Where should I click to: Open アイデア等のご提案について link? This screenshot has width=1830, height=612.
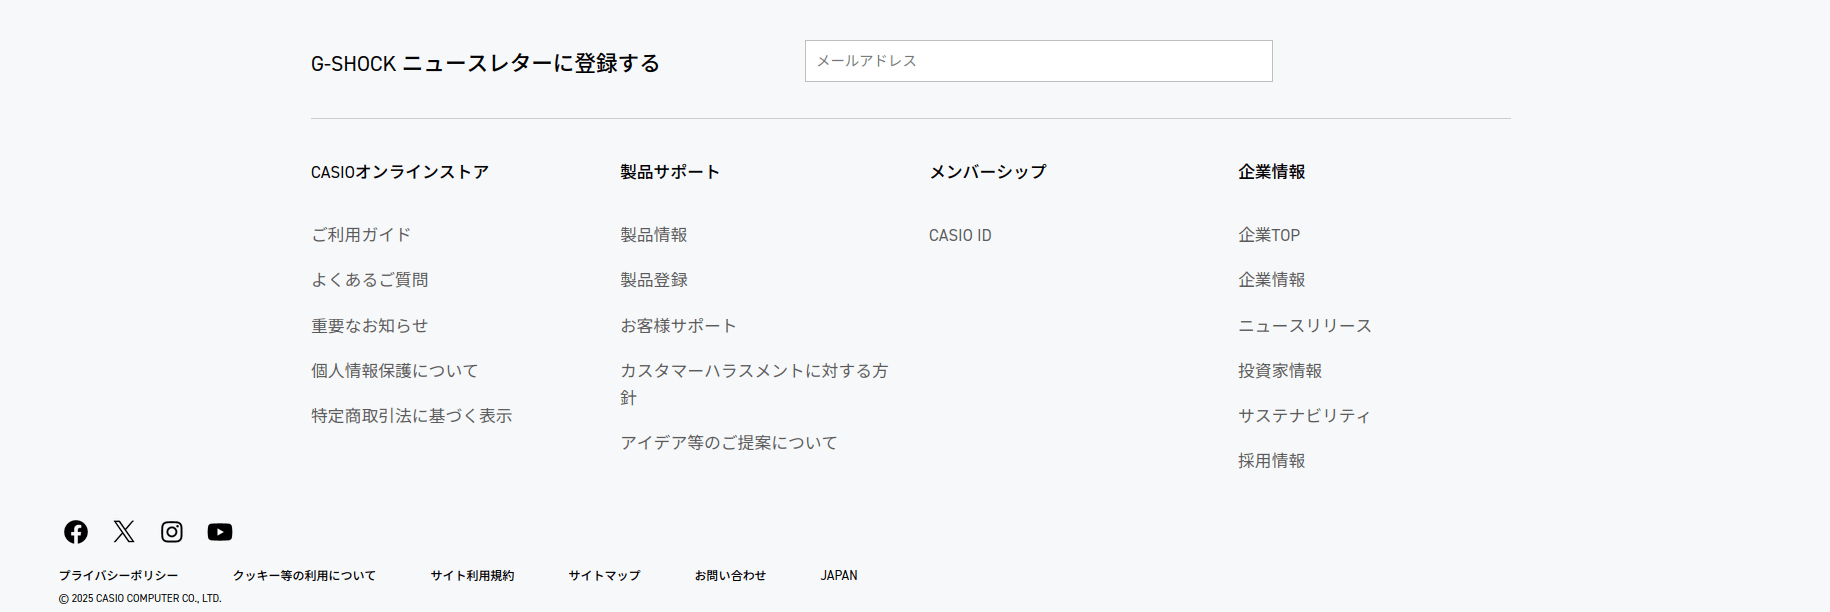pos(729,443)
